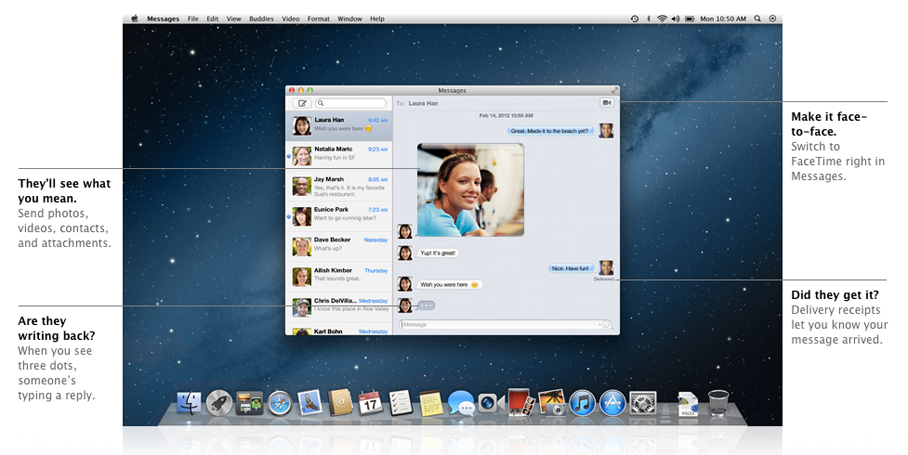Open the Messages application menu

(x=163, y=19)
